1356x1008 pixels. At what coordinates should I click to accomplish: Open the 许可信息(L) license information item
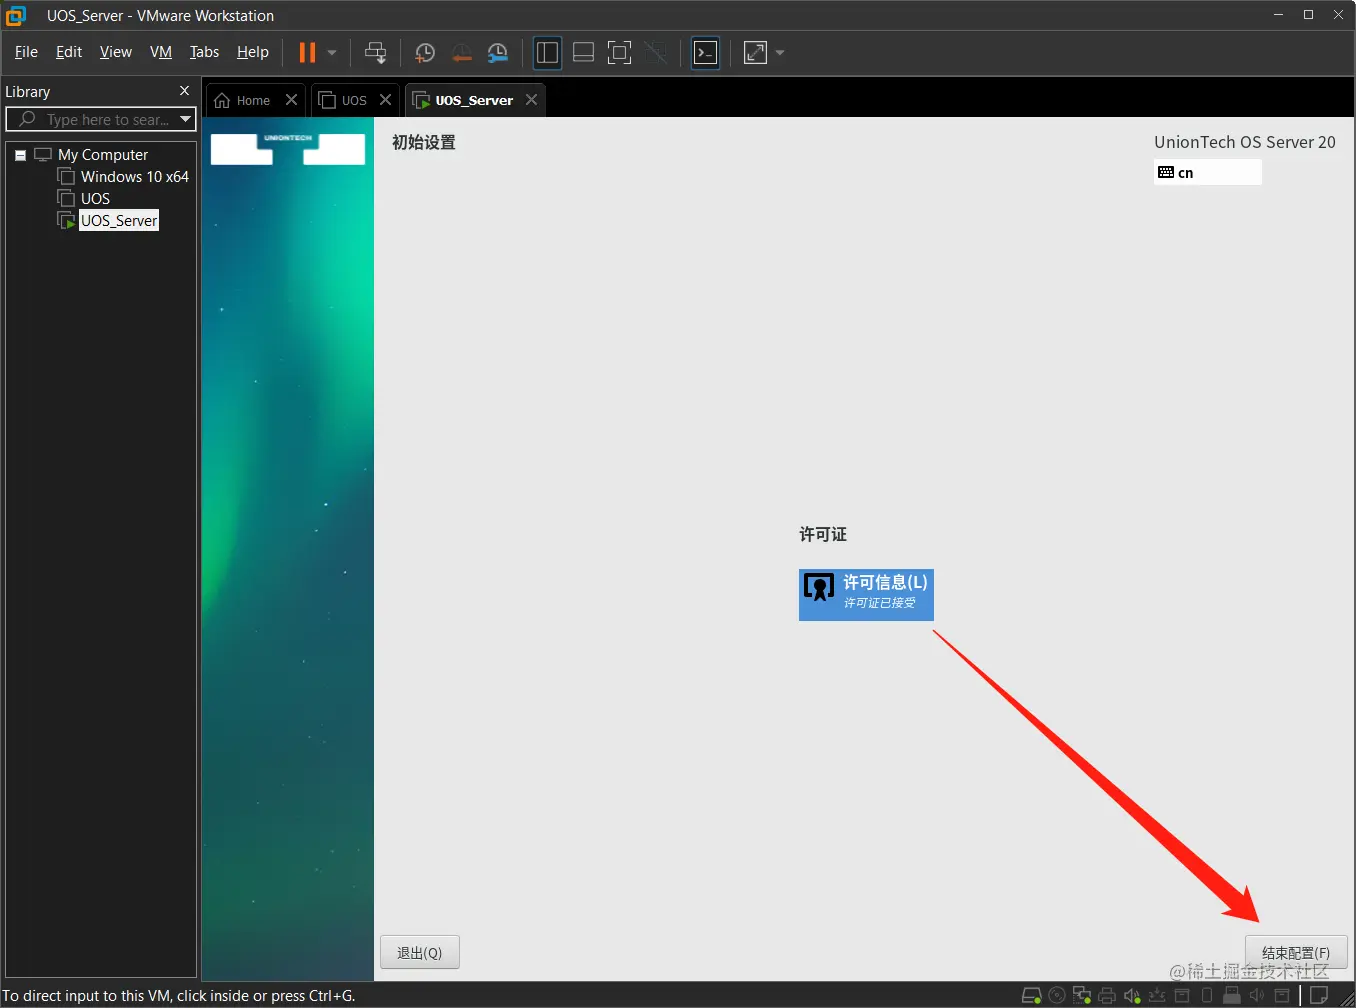click(866, 595)
